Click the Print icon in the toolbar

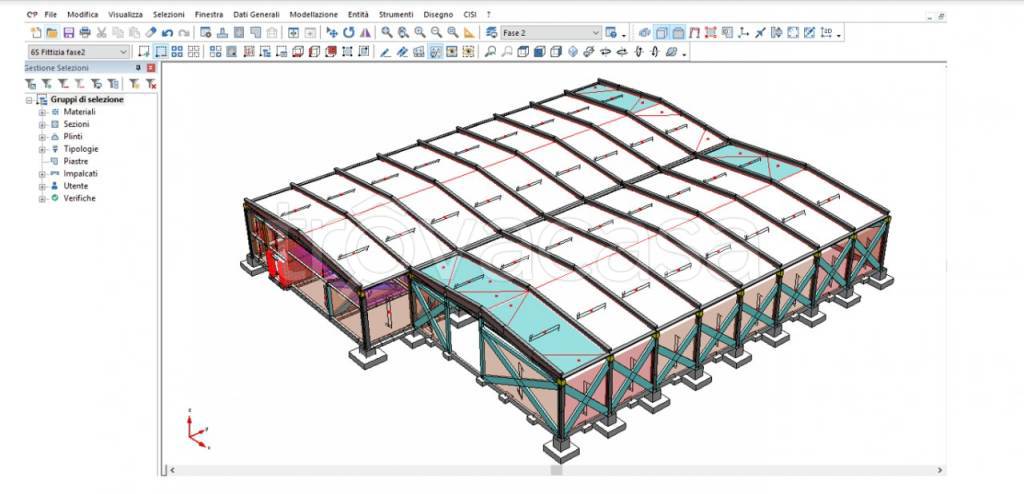(x=85, y=33)
